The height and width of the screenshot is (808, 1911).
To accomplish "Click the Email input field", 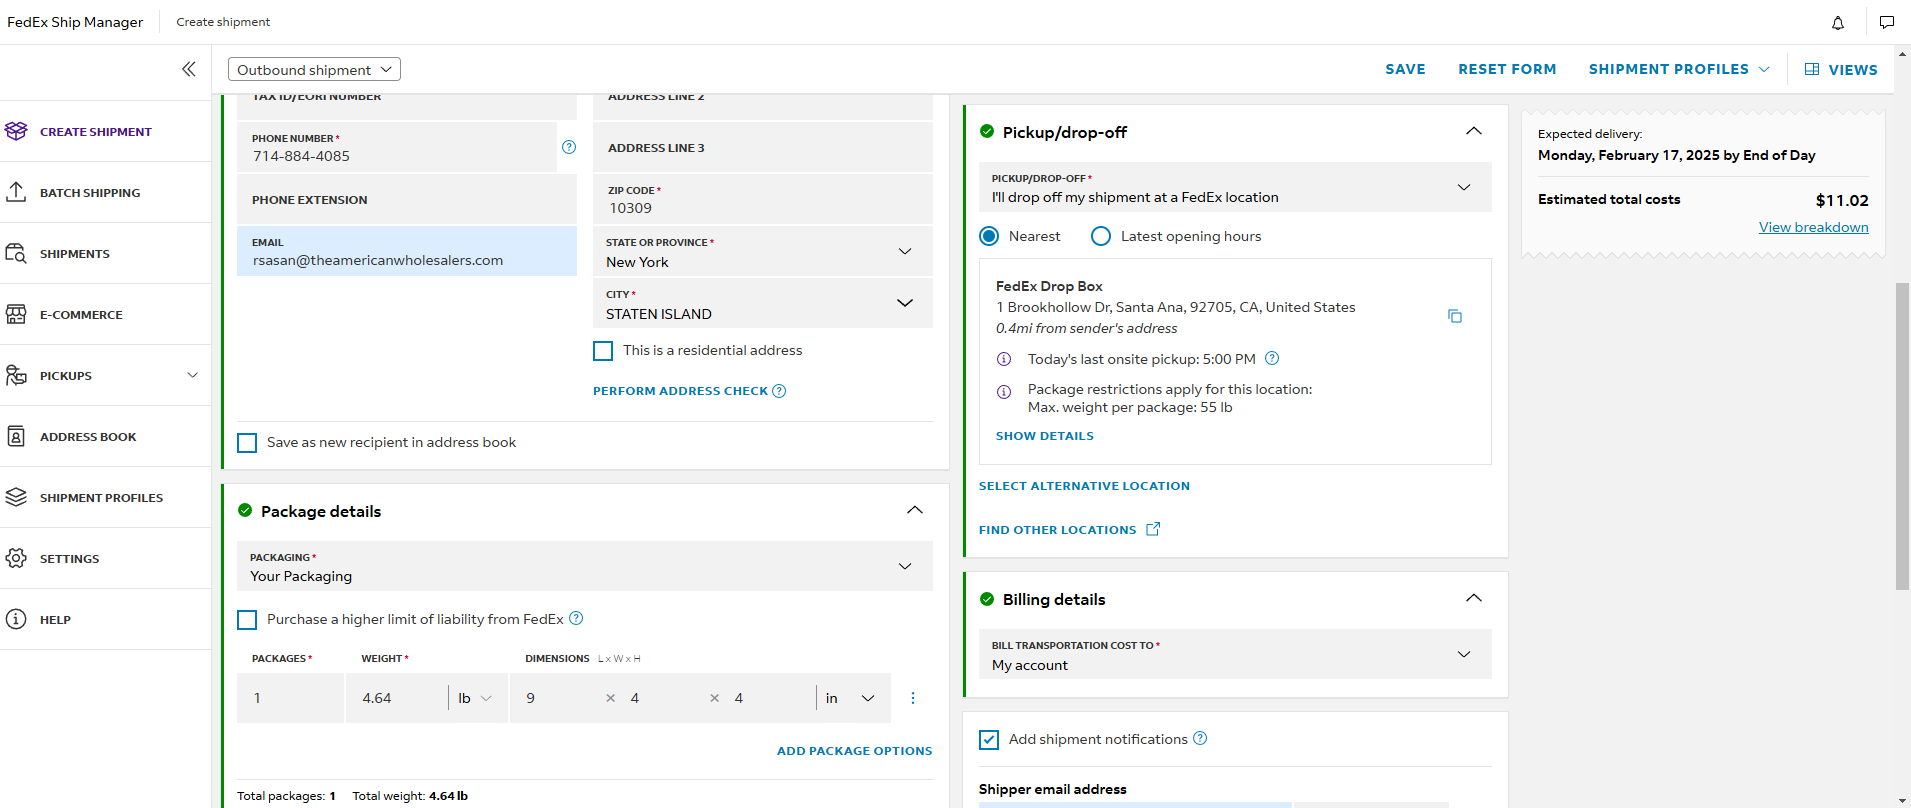I will coord(407,251).
